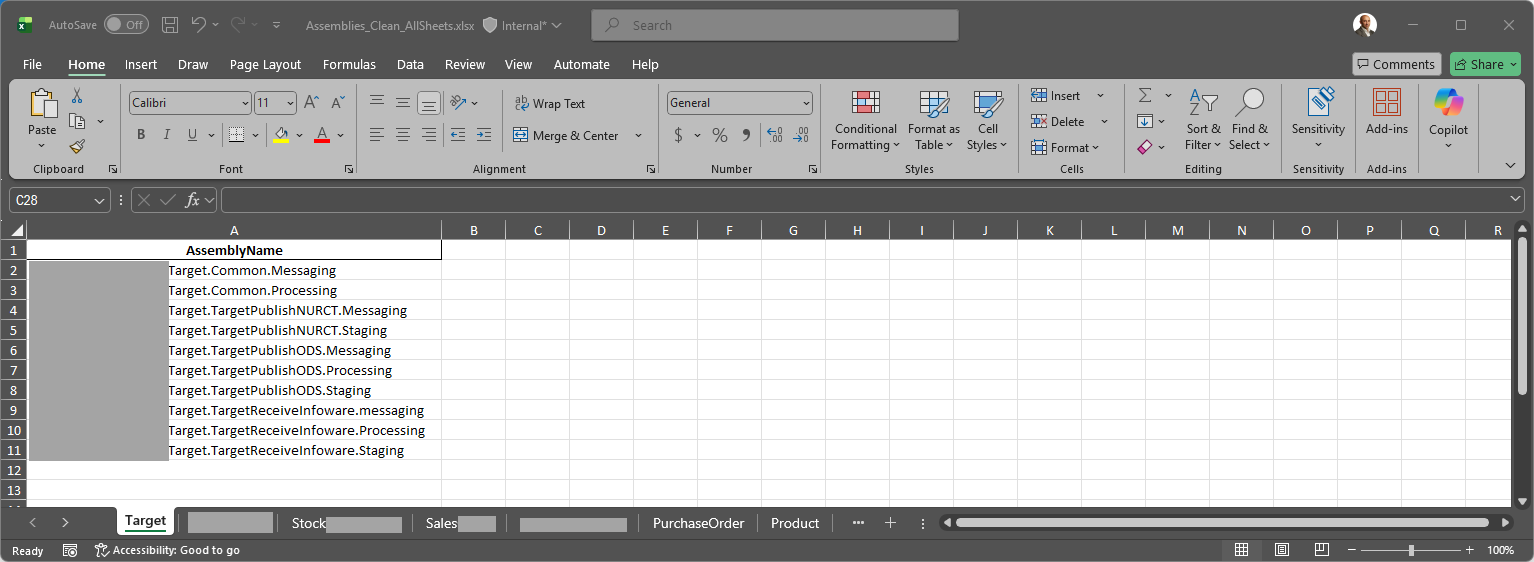This screenshot has height=562, width=1534.
Task: Expand the Name Box dropdown
Action: (x=99, y=200)
